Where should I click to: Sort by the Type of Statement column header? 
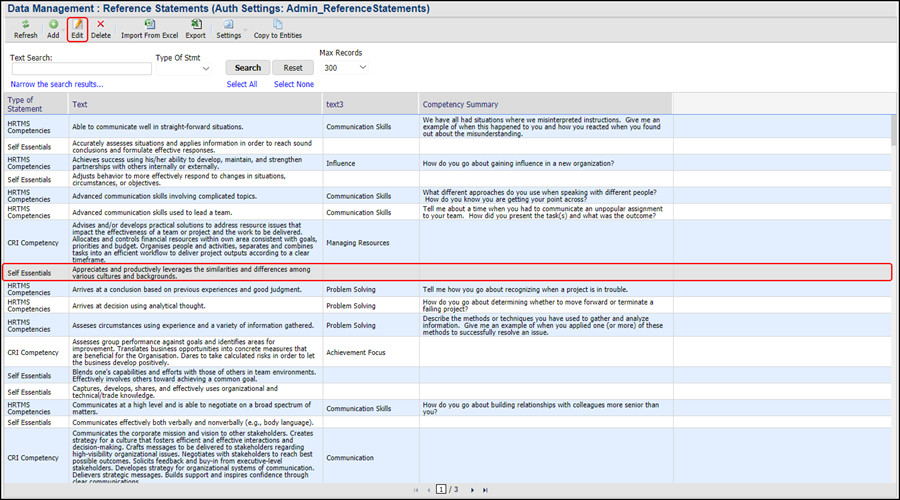(35, 103)
